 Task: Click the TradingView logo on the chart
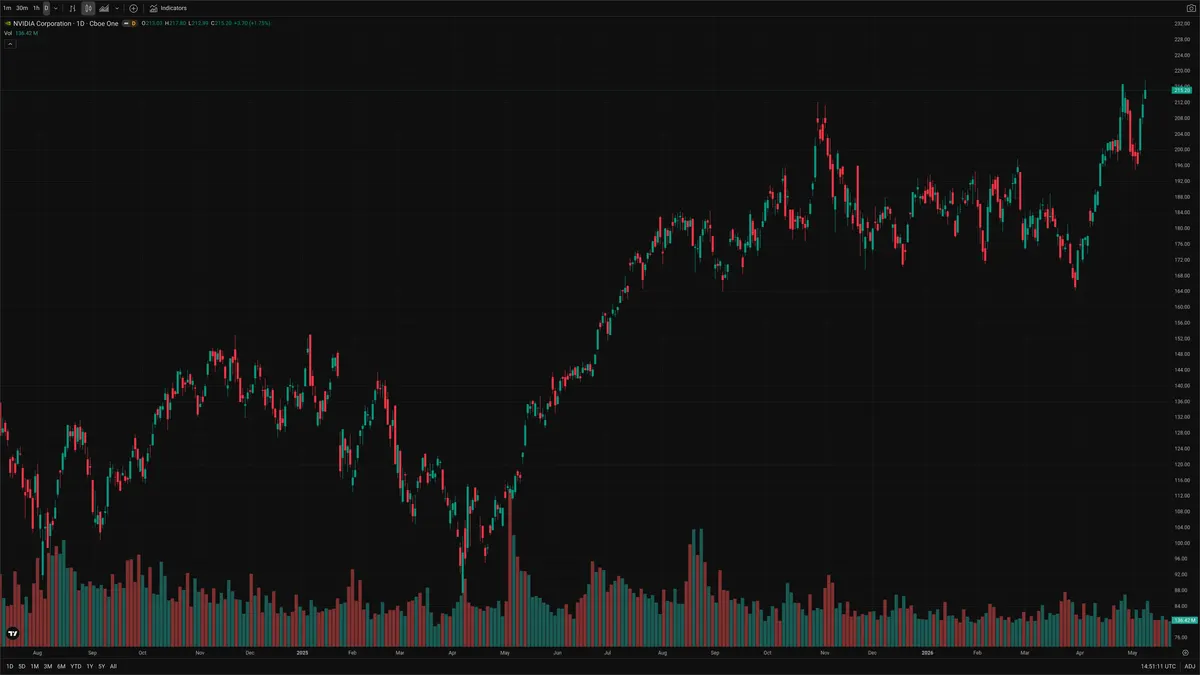[12, 632]
